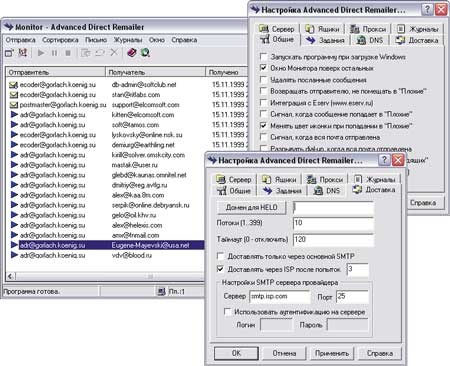Screen dimensions: 450x366
Task: Switch to Ящики tab in front settings window
Action: click(x=279, y=179)
